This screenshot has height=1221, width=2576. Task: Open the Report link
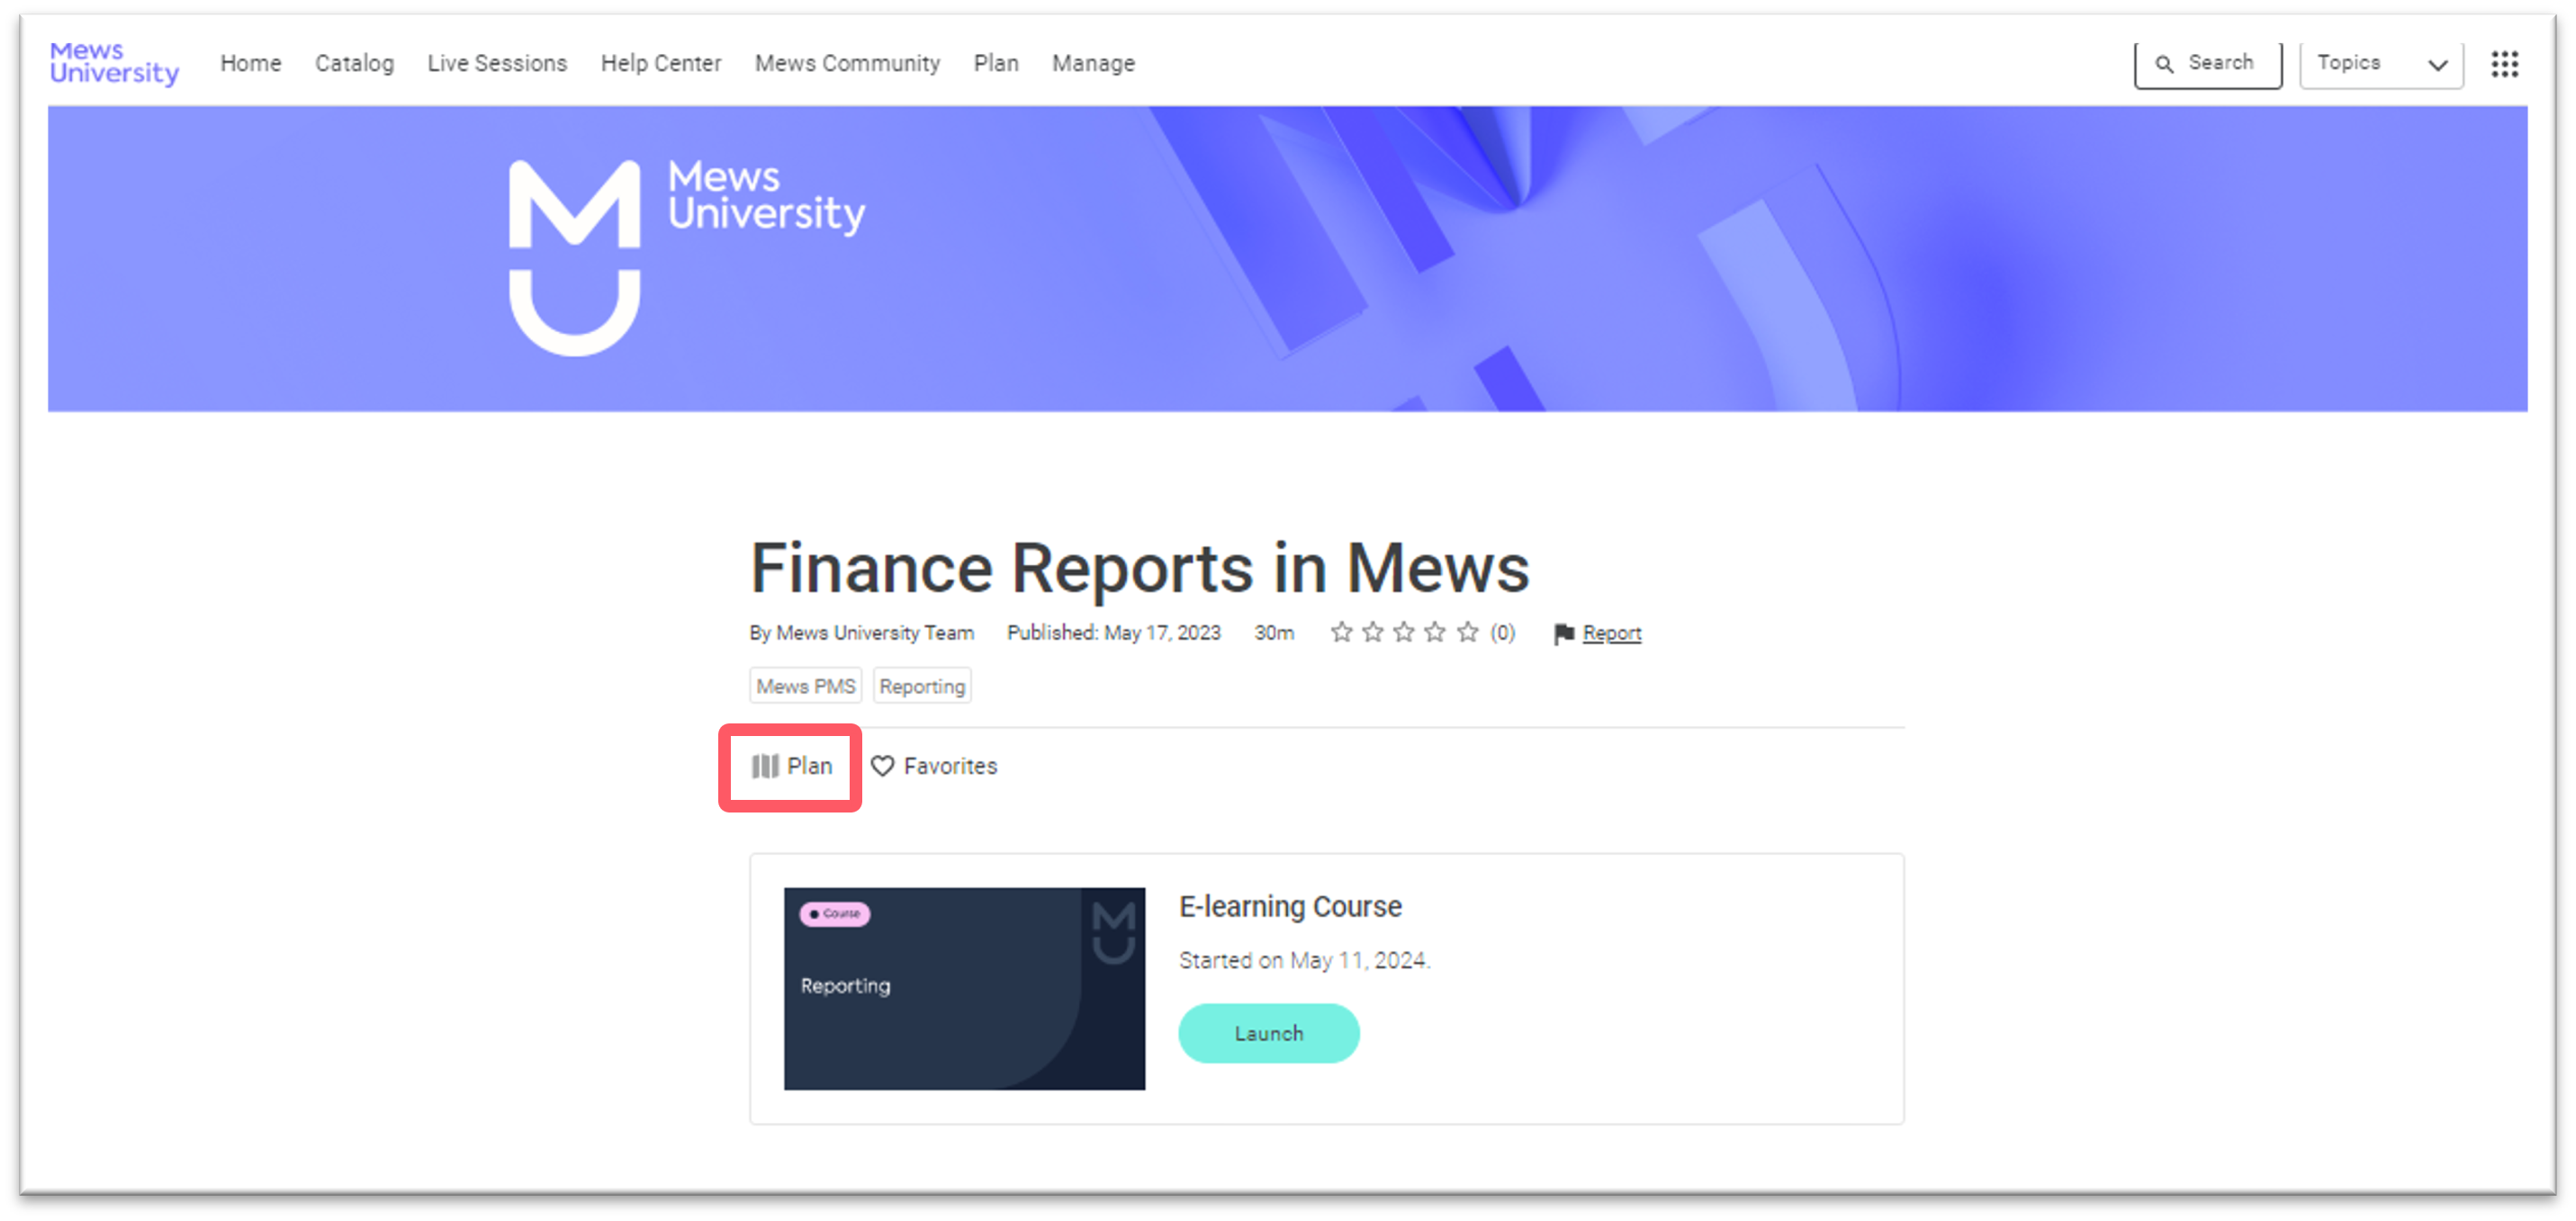click(1611, 633)
